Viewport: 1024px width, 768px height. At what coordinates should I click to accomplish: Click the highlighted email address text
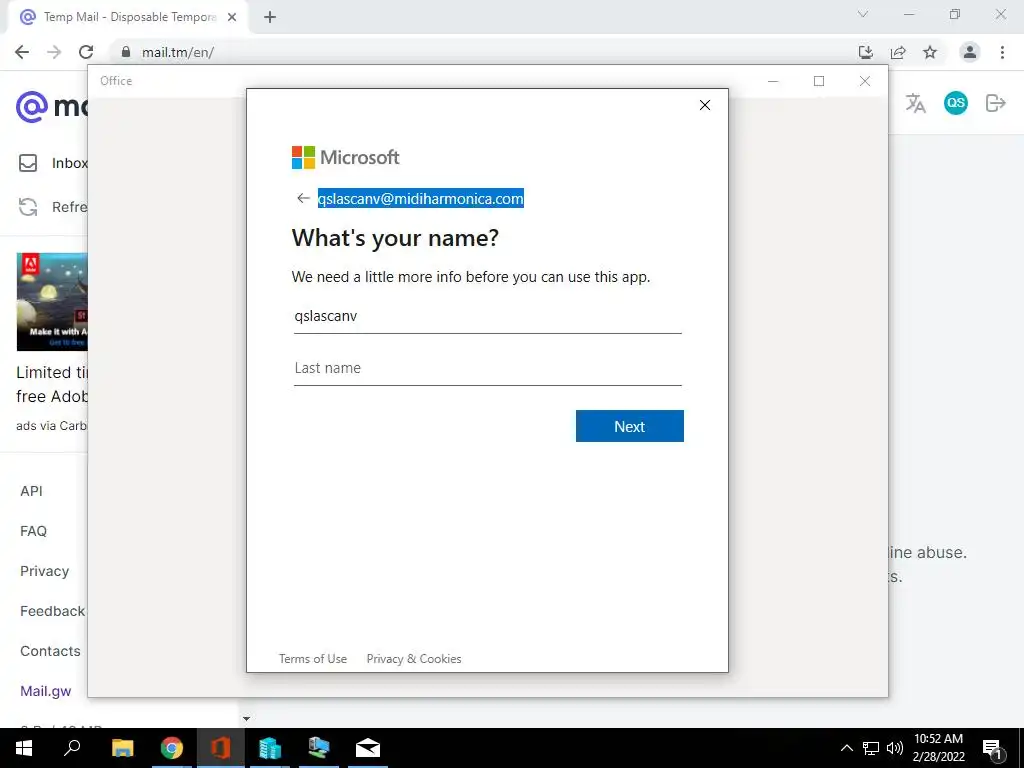click(x=421, y=199)
